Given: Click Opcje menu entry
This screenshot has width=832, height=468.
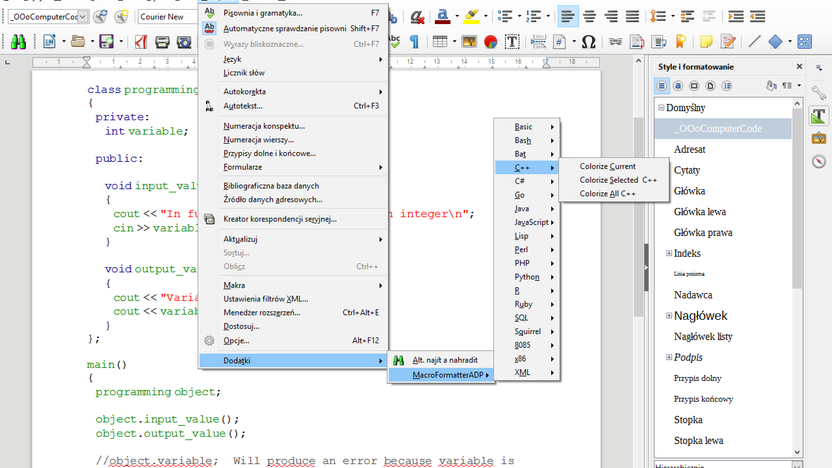Looking at the screenshot, I should 293,341.
